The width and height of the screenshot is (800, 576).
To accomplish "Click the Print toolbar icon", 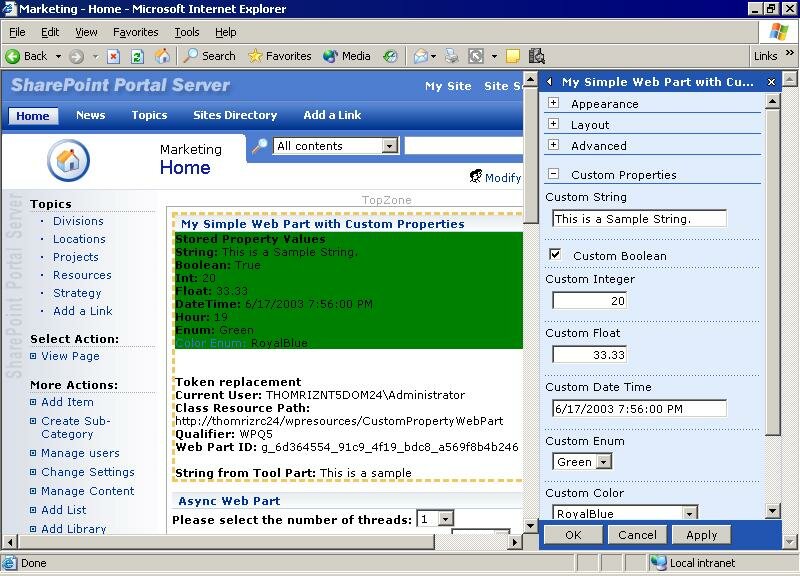I will pos(452,56).
